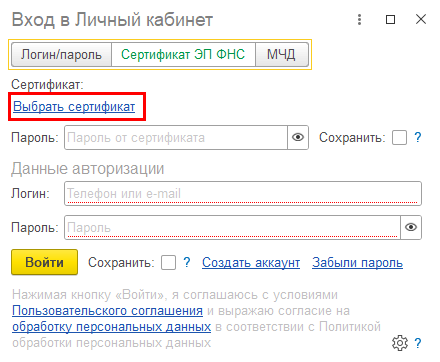Switch to Логин/пароль tab

[61, 54]
